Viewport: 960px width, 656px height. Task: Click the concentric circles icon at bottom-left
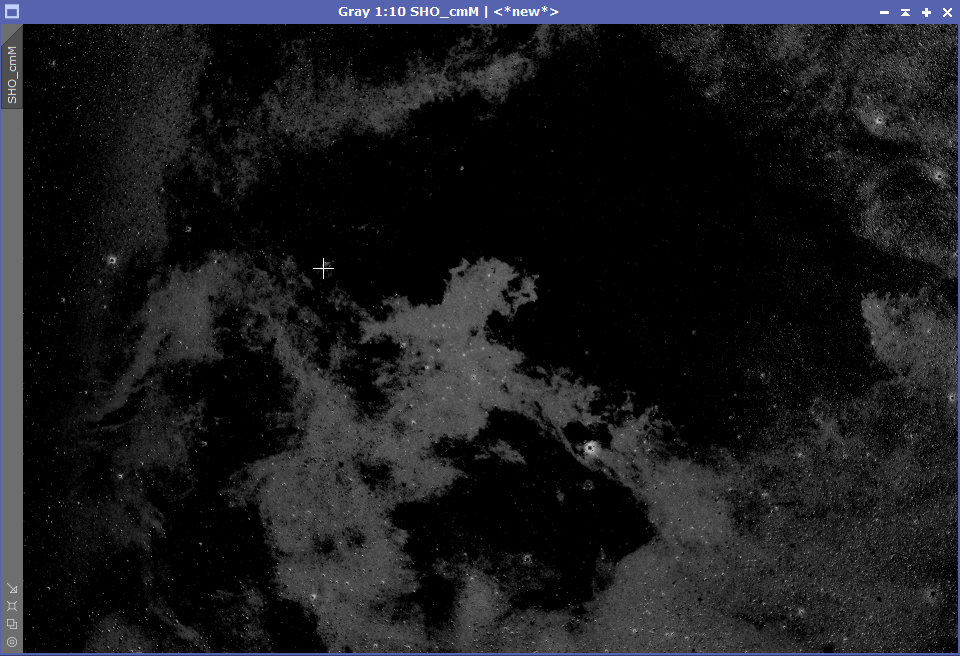tap(12, 642)
